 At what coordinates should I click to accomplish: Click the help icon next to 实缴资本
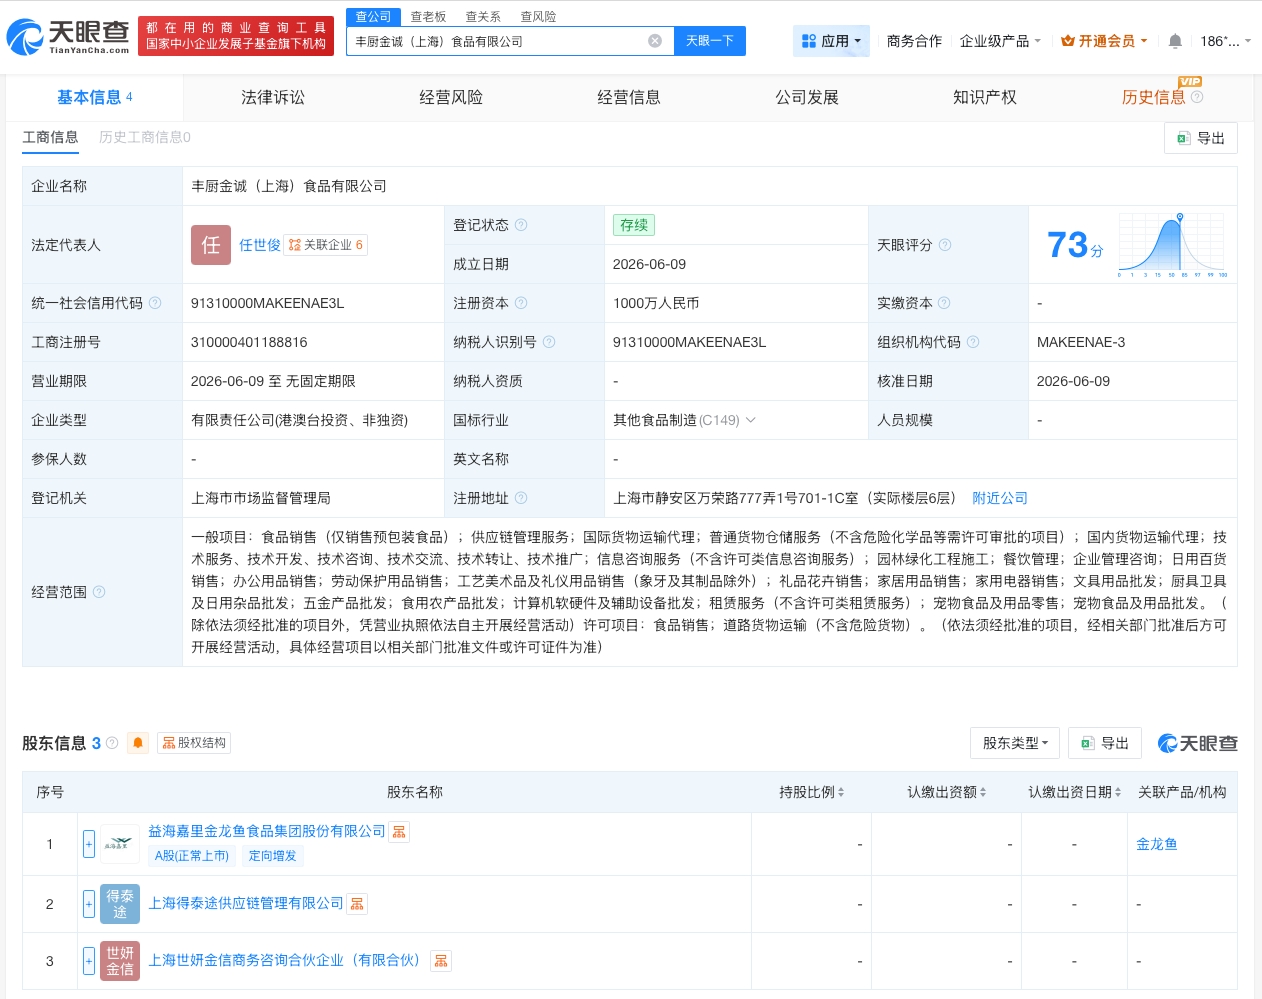[x=944, y=303]
